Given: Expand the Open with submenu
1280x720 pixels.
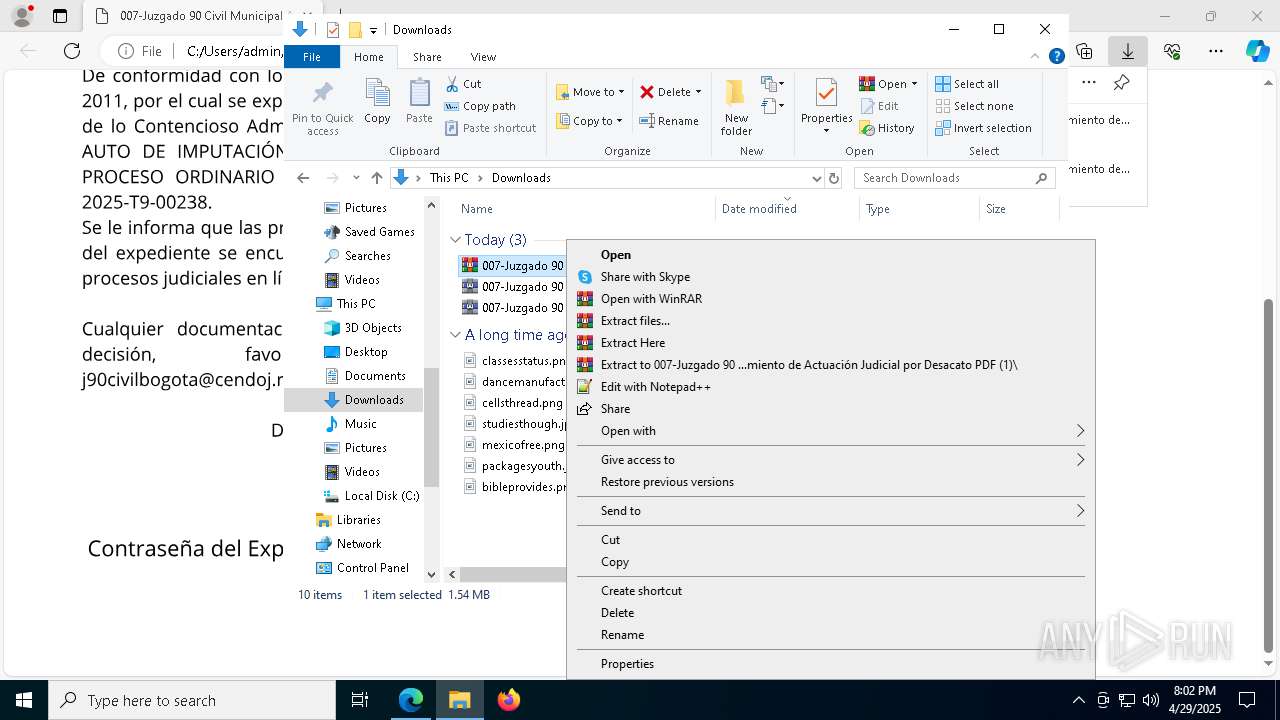Looking at the screenshot, I should 831,431.
